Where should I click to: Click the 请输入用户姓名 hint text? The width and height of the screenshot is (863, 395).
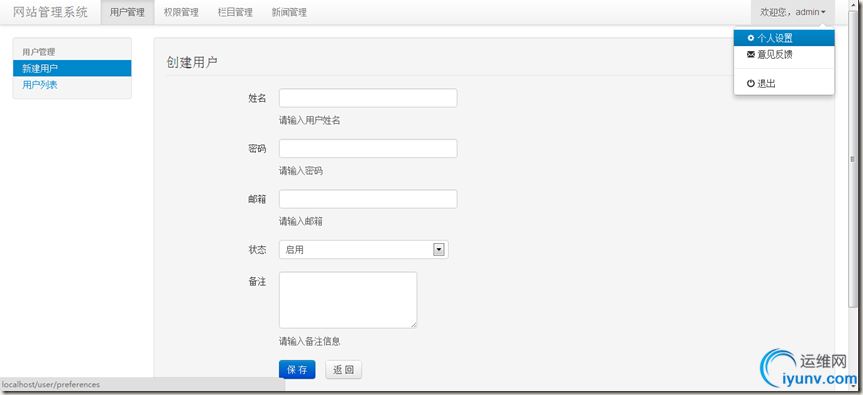tap(309, 120)
